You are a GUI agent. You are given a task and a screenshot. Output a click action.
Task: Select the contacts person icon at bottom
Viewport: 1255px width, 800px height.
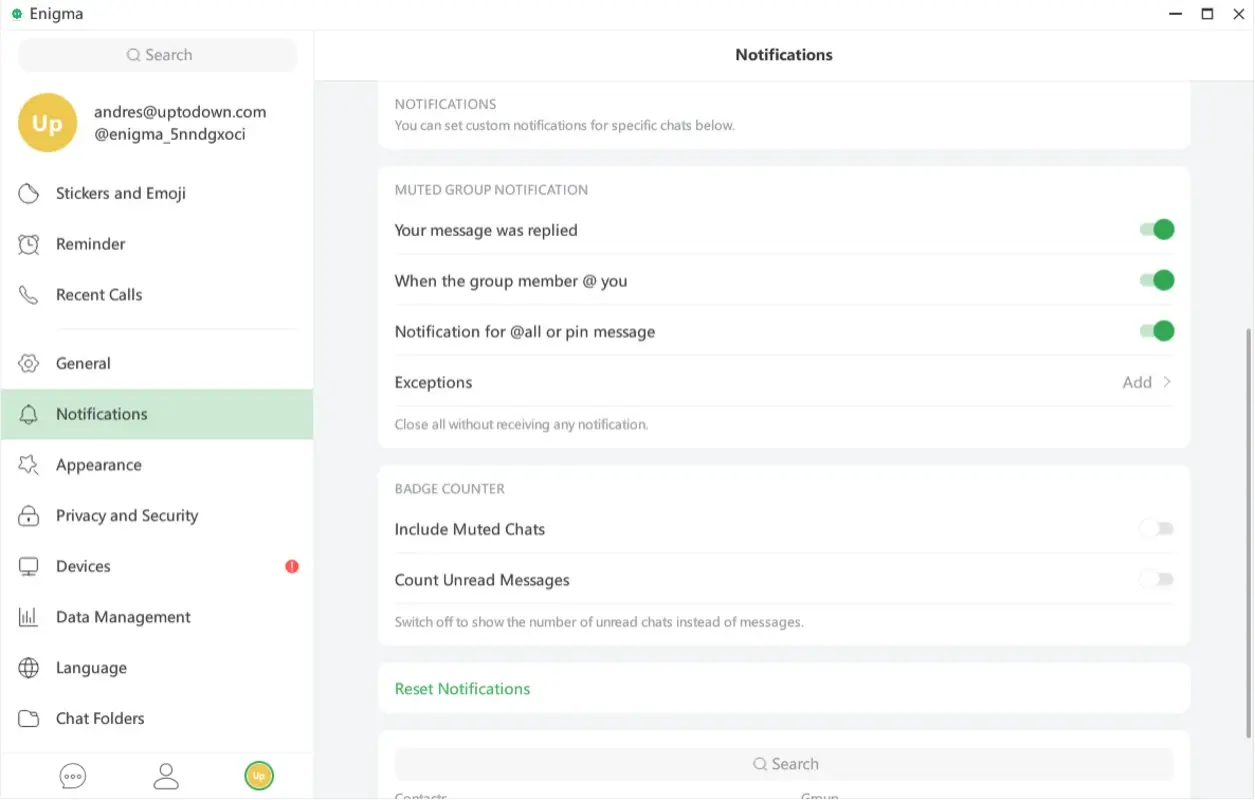[166, 775]
